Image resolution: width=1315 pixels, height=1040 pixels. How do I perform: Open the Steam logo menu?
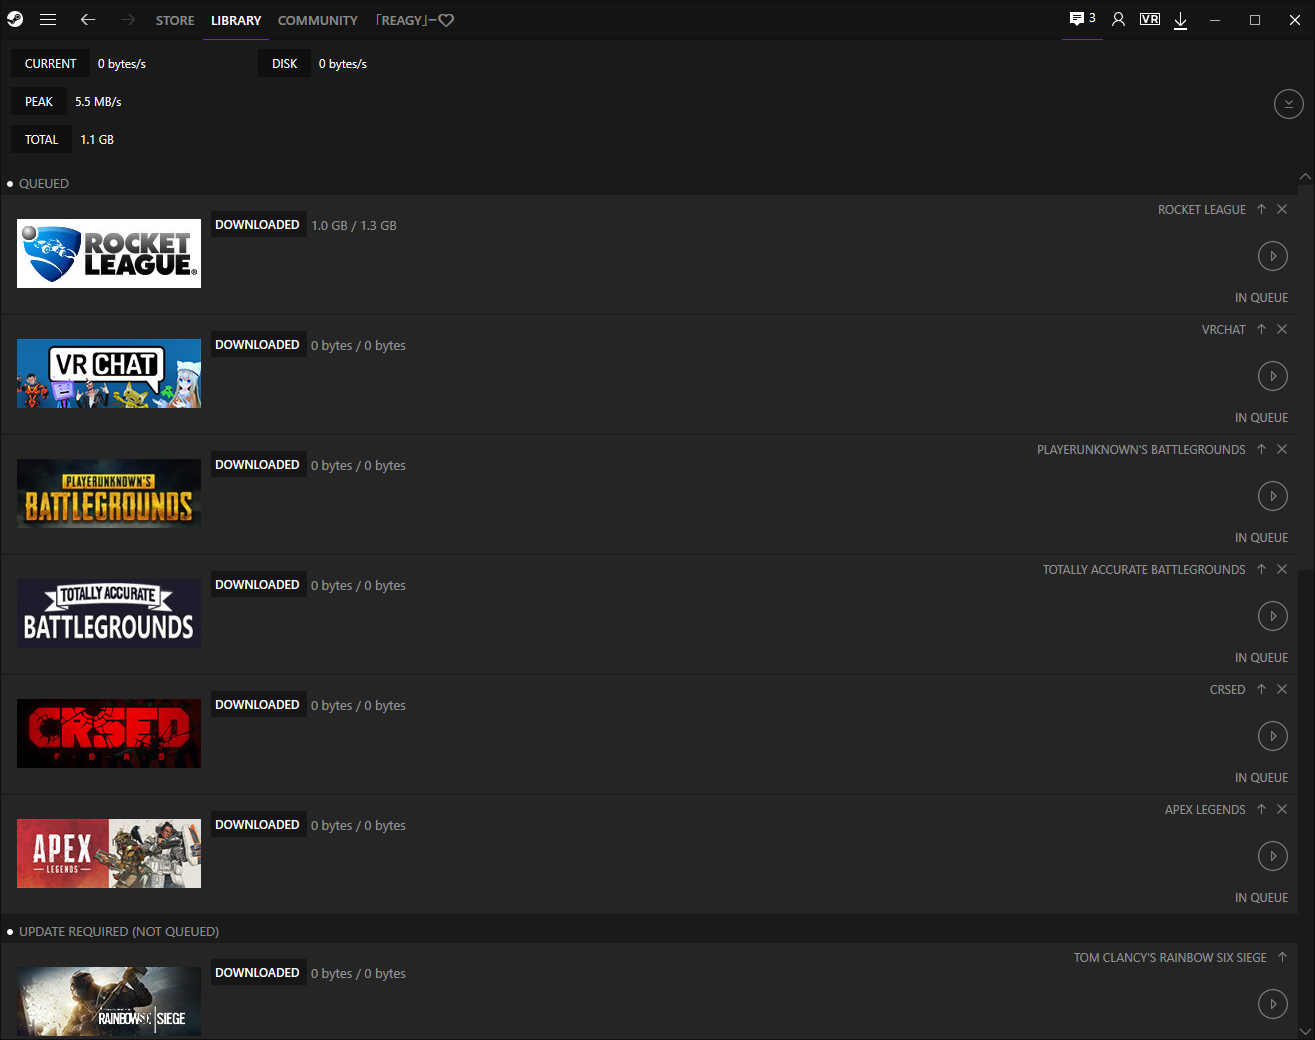[x=15, y=19]
